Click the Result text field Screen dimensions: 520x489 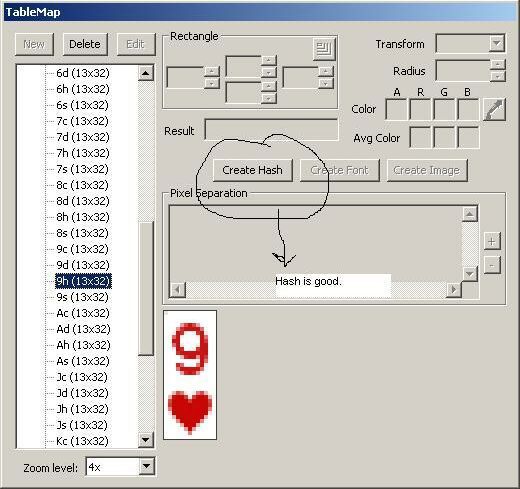[x=272, y=130]
